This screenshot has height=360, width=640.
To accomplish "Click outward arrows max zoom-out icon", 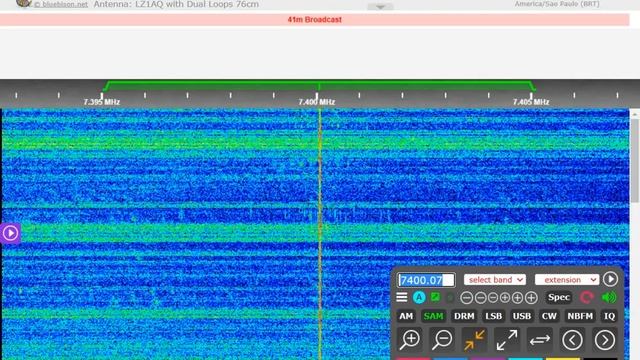I will click(507, 340).
